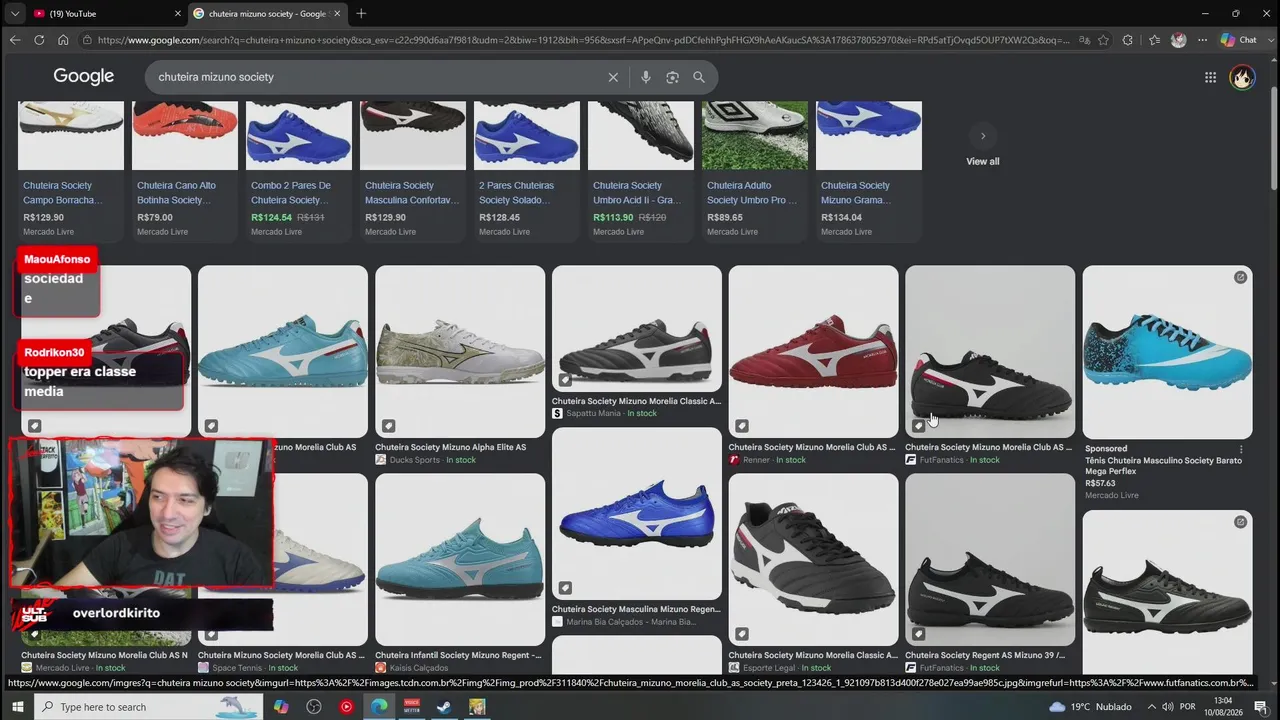Bookmark this page with the star icon
This screenshot has width=1280, height=720.
tap(1103, 40)
